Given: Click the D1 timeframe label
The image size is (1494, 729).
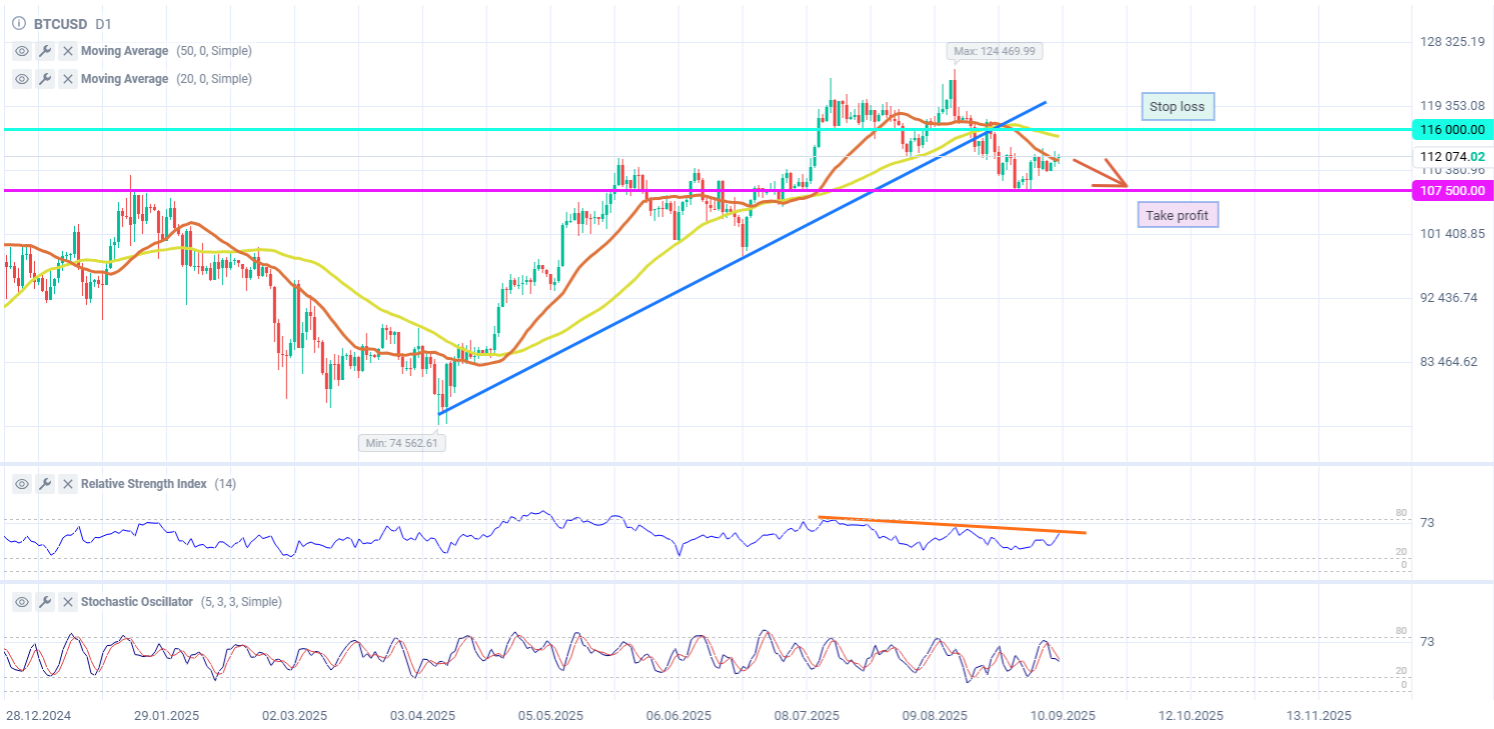Looking at the screenshot, I should click(103, 23).
